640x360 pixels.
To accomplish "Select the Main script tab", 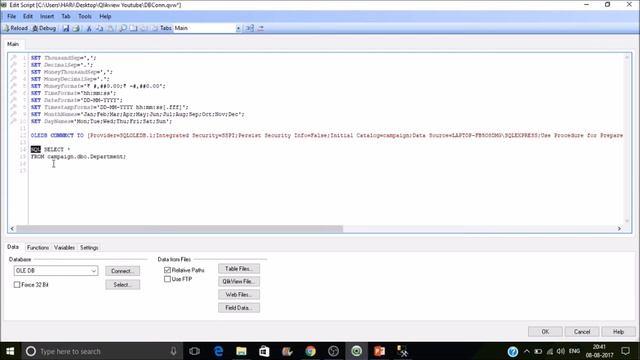I will tap(13, 44).
